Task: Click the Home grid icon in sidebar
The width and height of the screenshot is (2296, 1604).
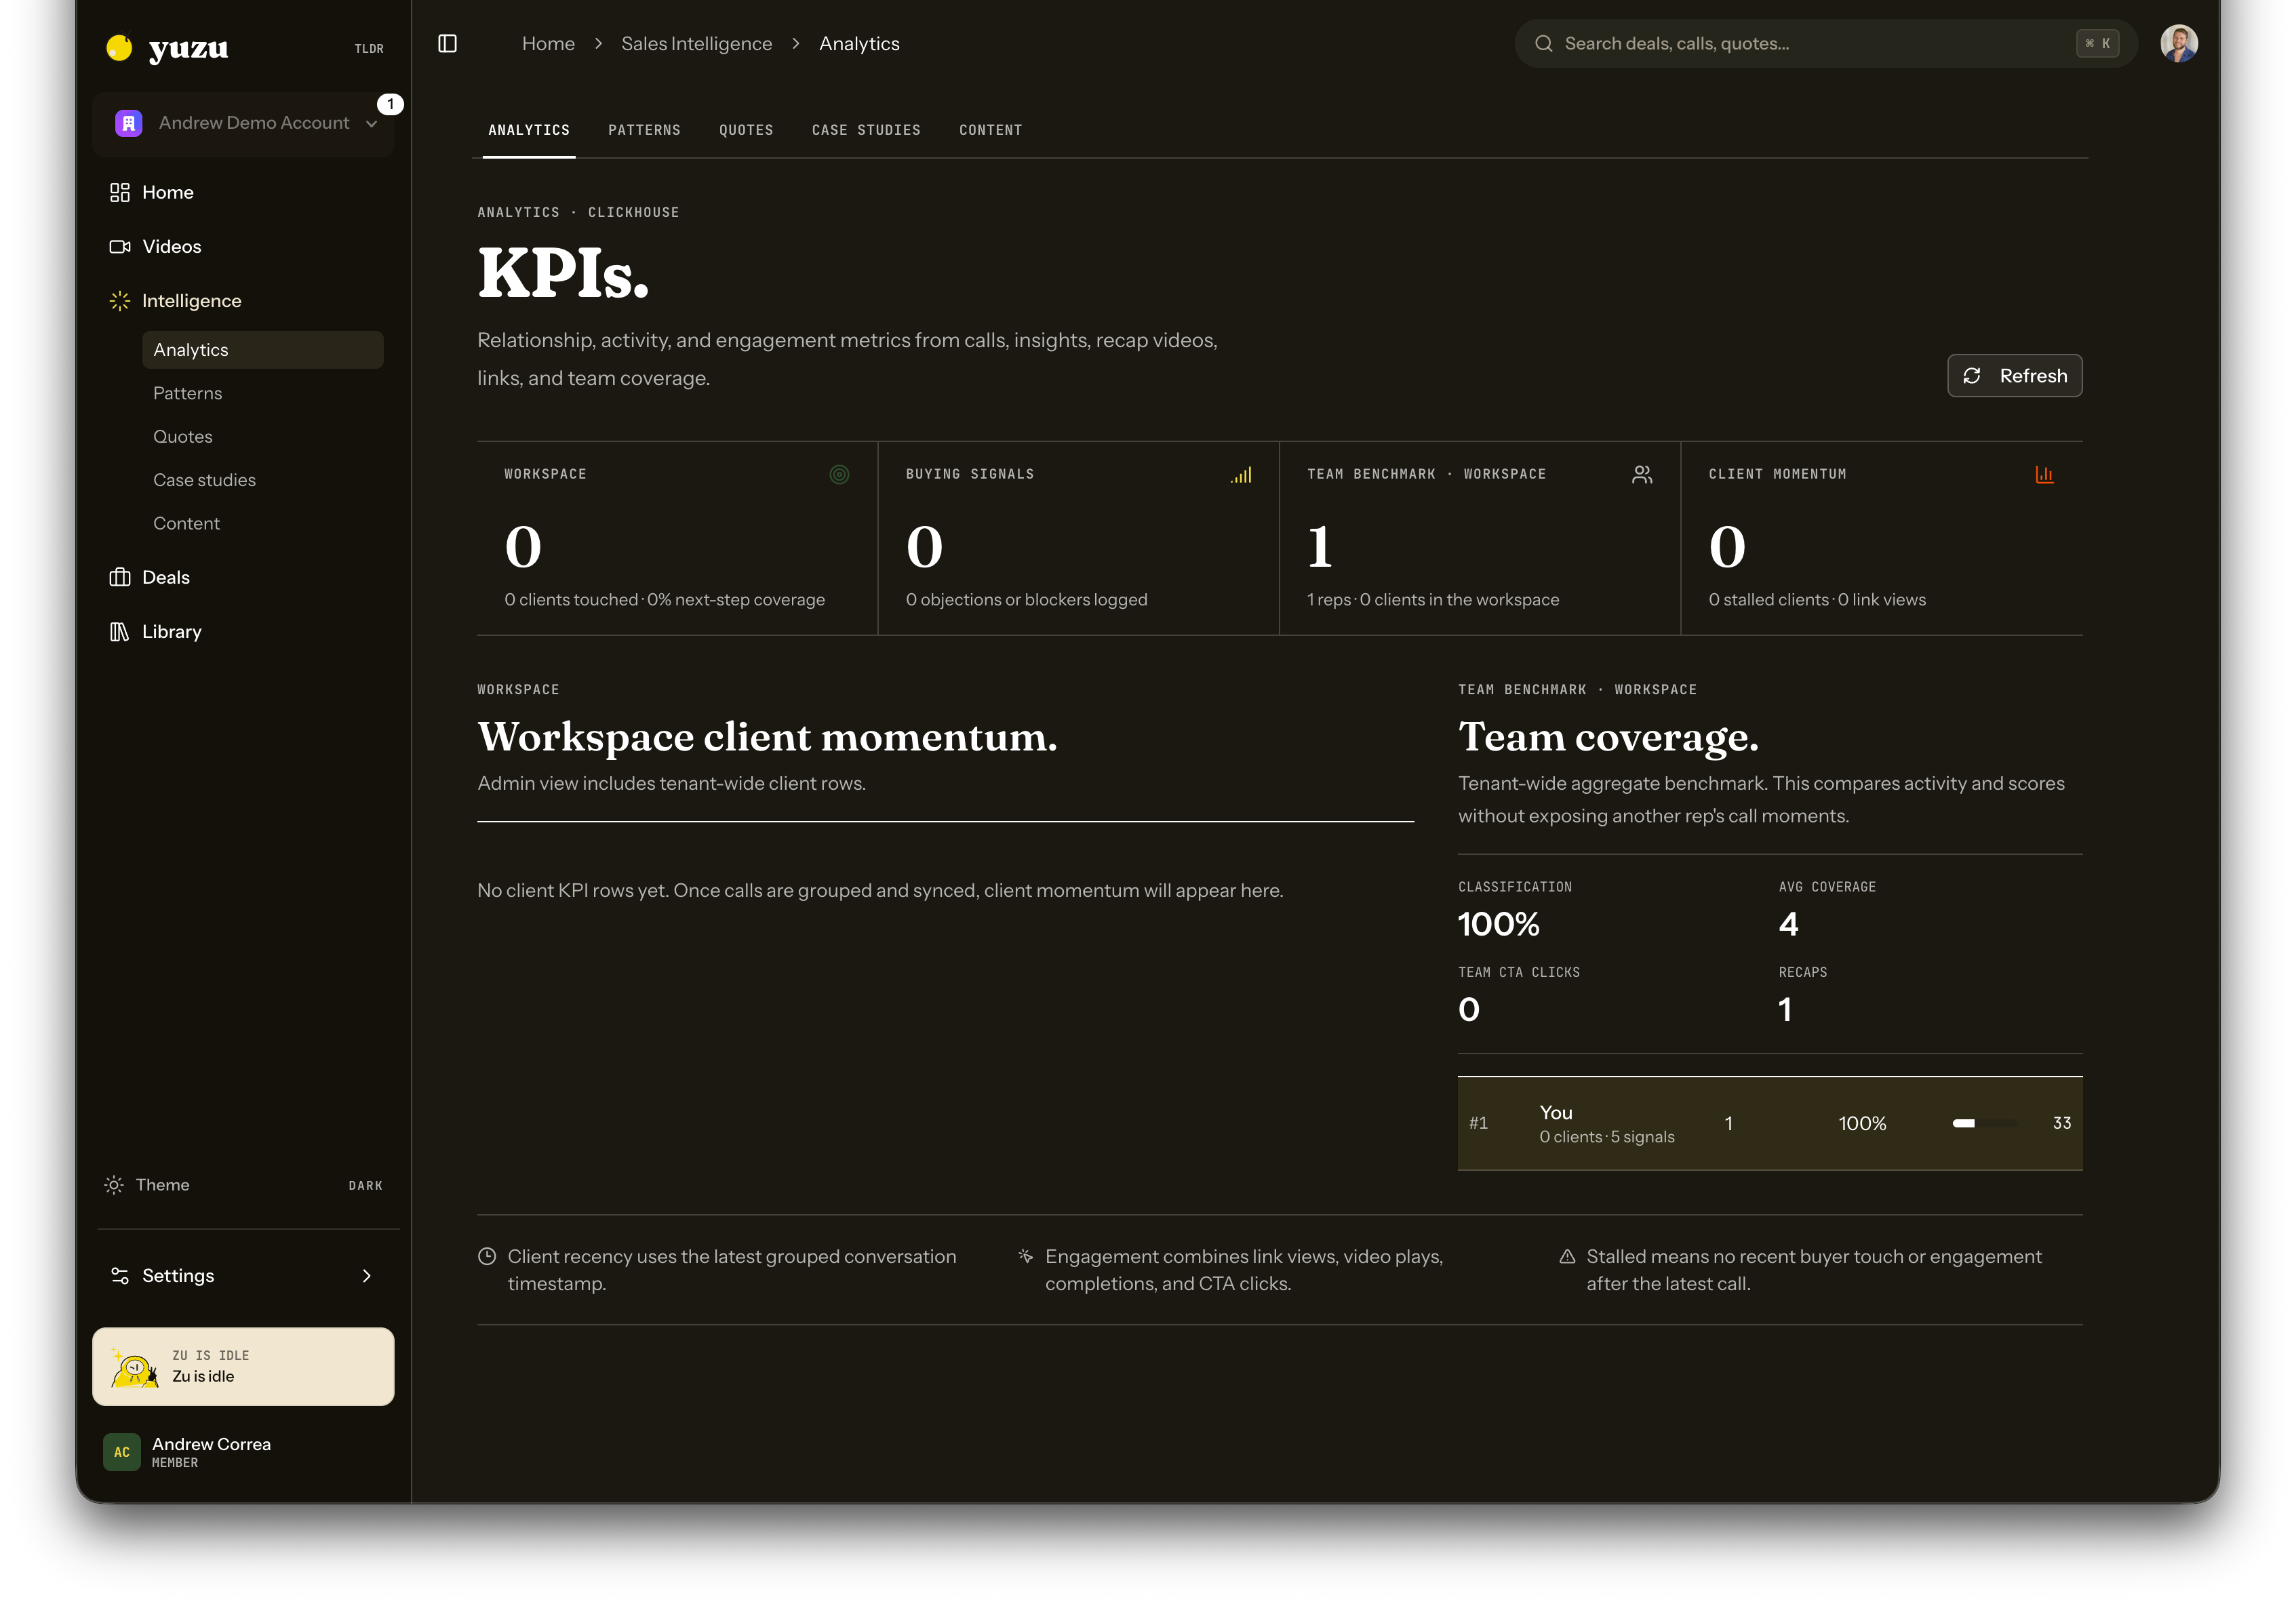Action: tap(120, 192)
